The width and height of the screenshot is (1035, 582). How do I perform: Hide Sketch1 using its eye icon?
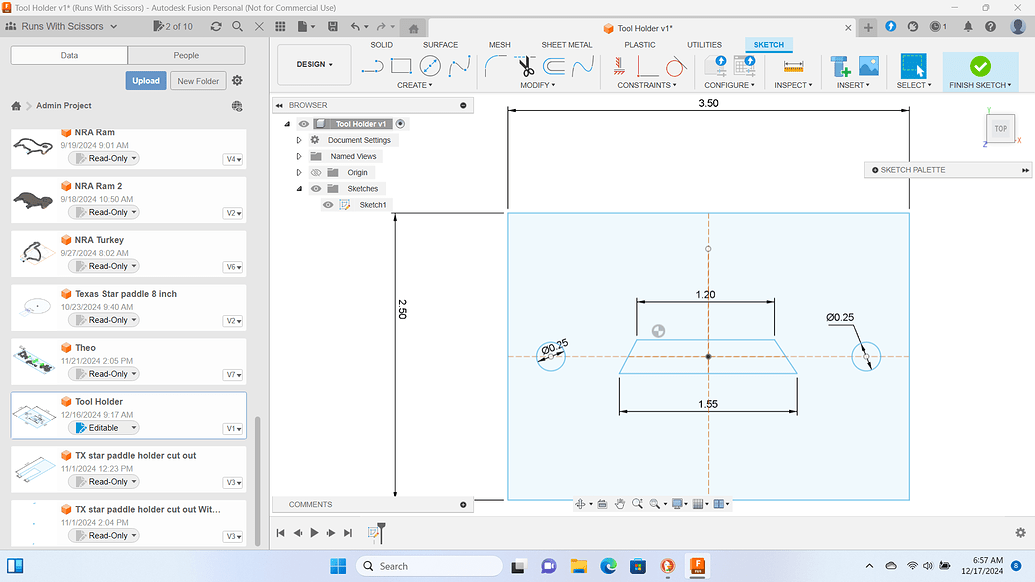pos(327,204)
